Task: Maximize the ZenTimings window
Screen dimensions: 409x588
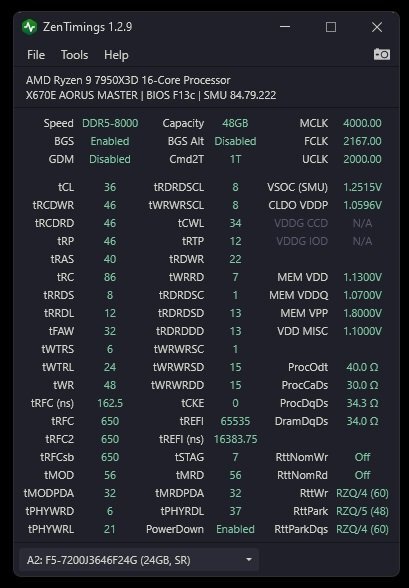Action: click(331, 27)
